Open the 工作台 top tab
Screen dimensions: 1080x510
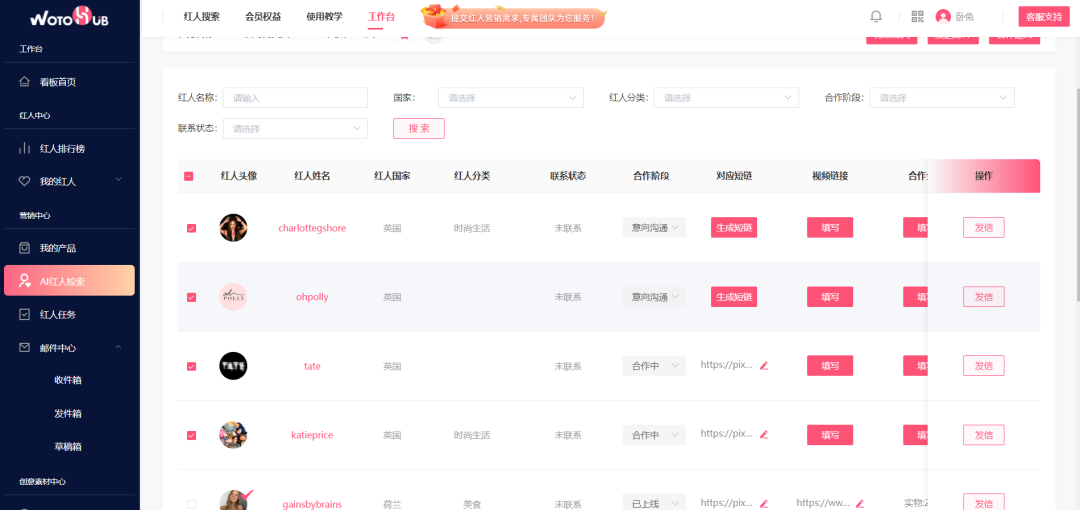[x=382, y=17]
